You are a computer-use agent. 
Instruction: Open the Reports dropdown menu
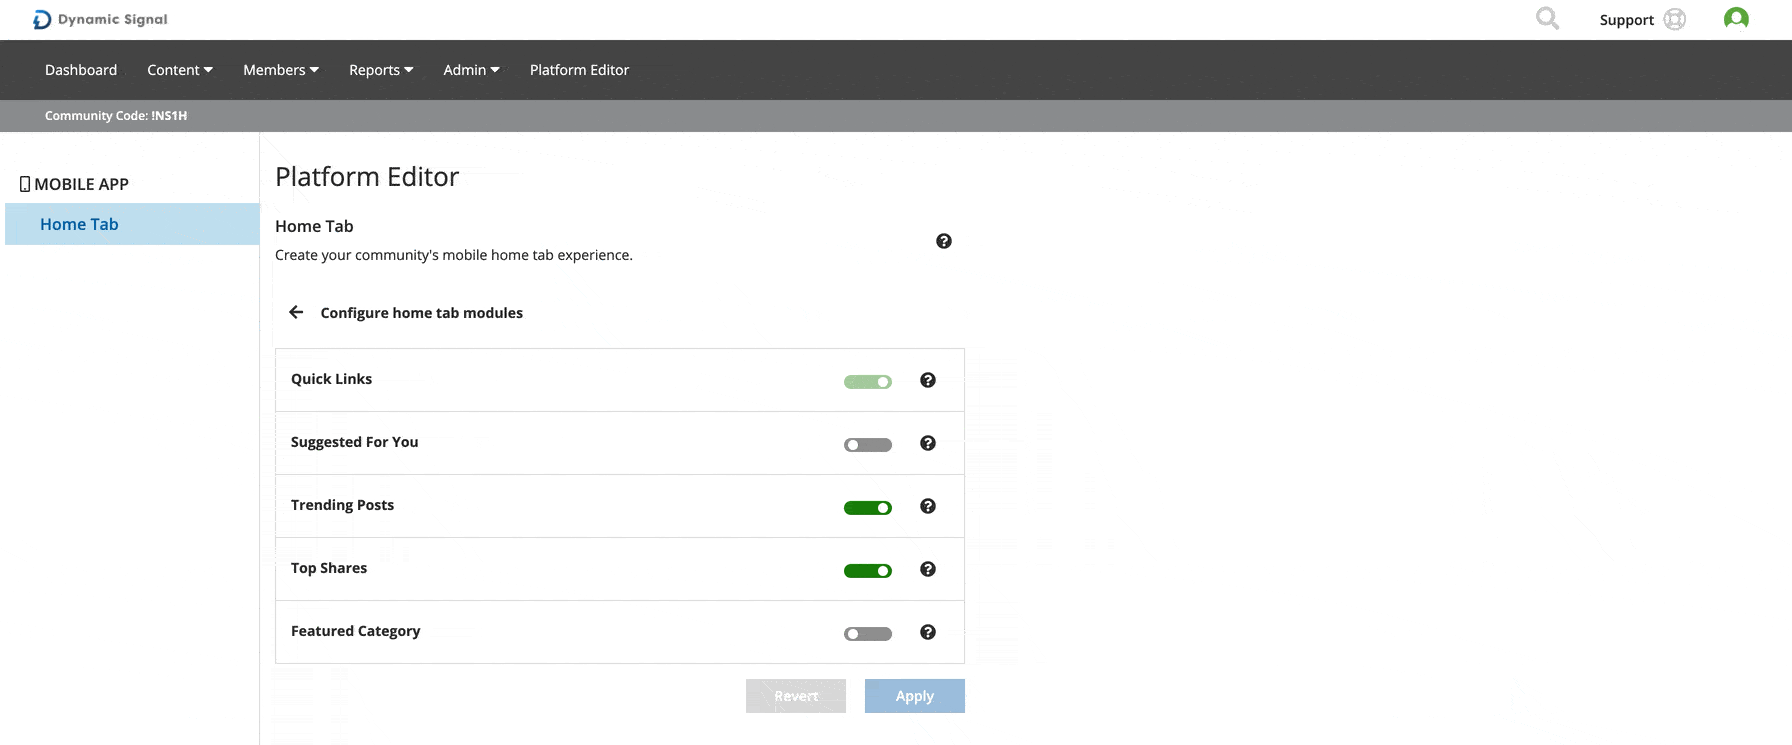[x=381, y=70]
